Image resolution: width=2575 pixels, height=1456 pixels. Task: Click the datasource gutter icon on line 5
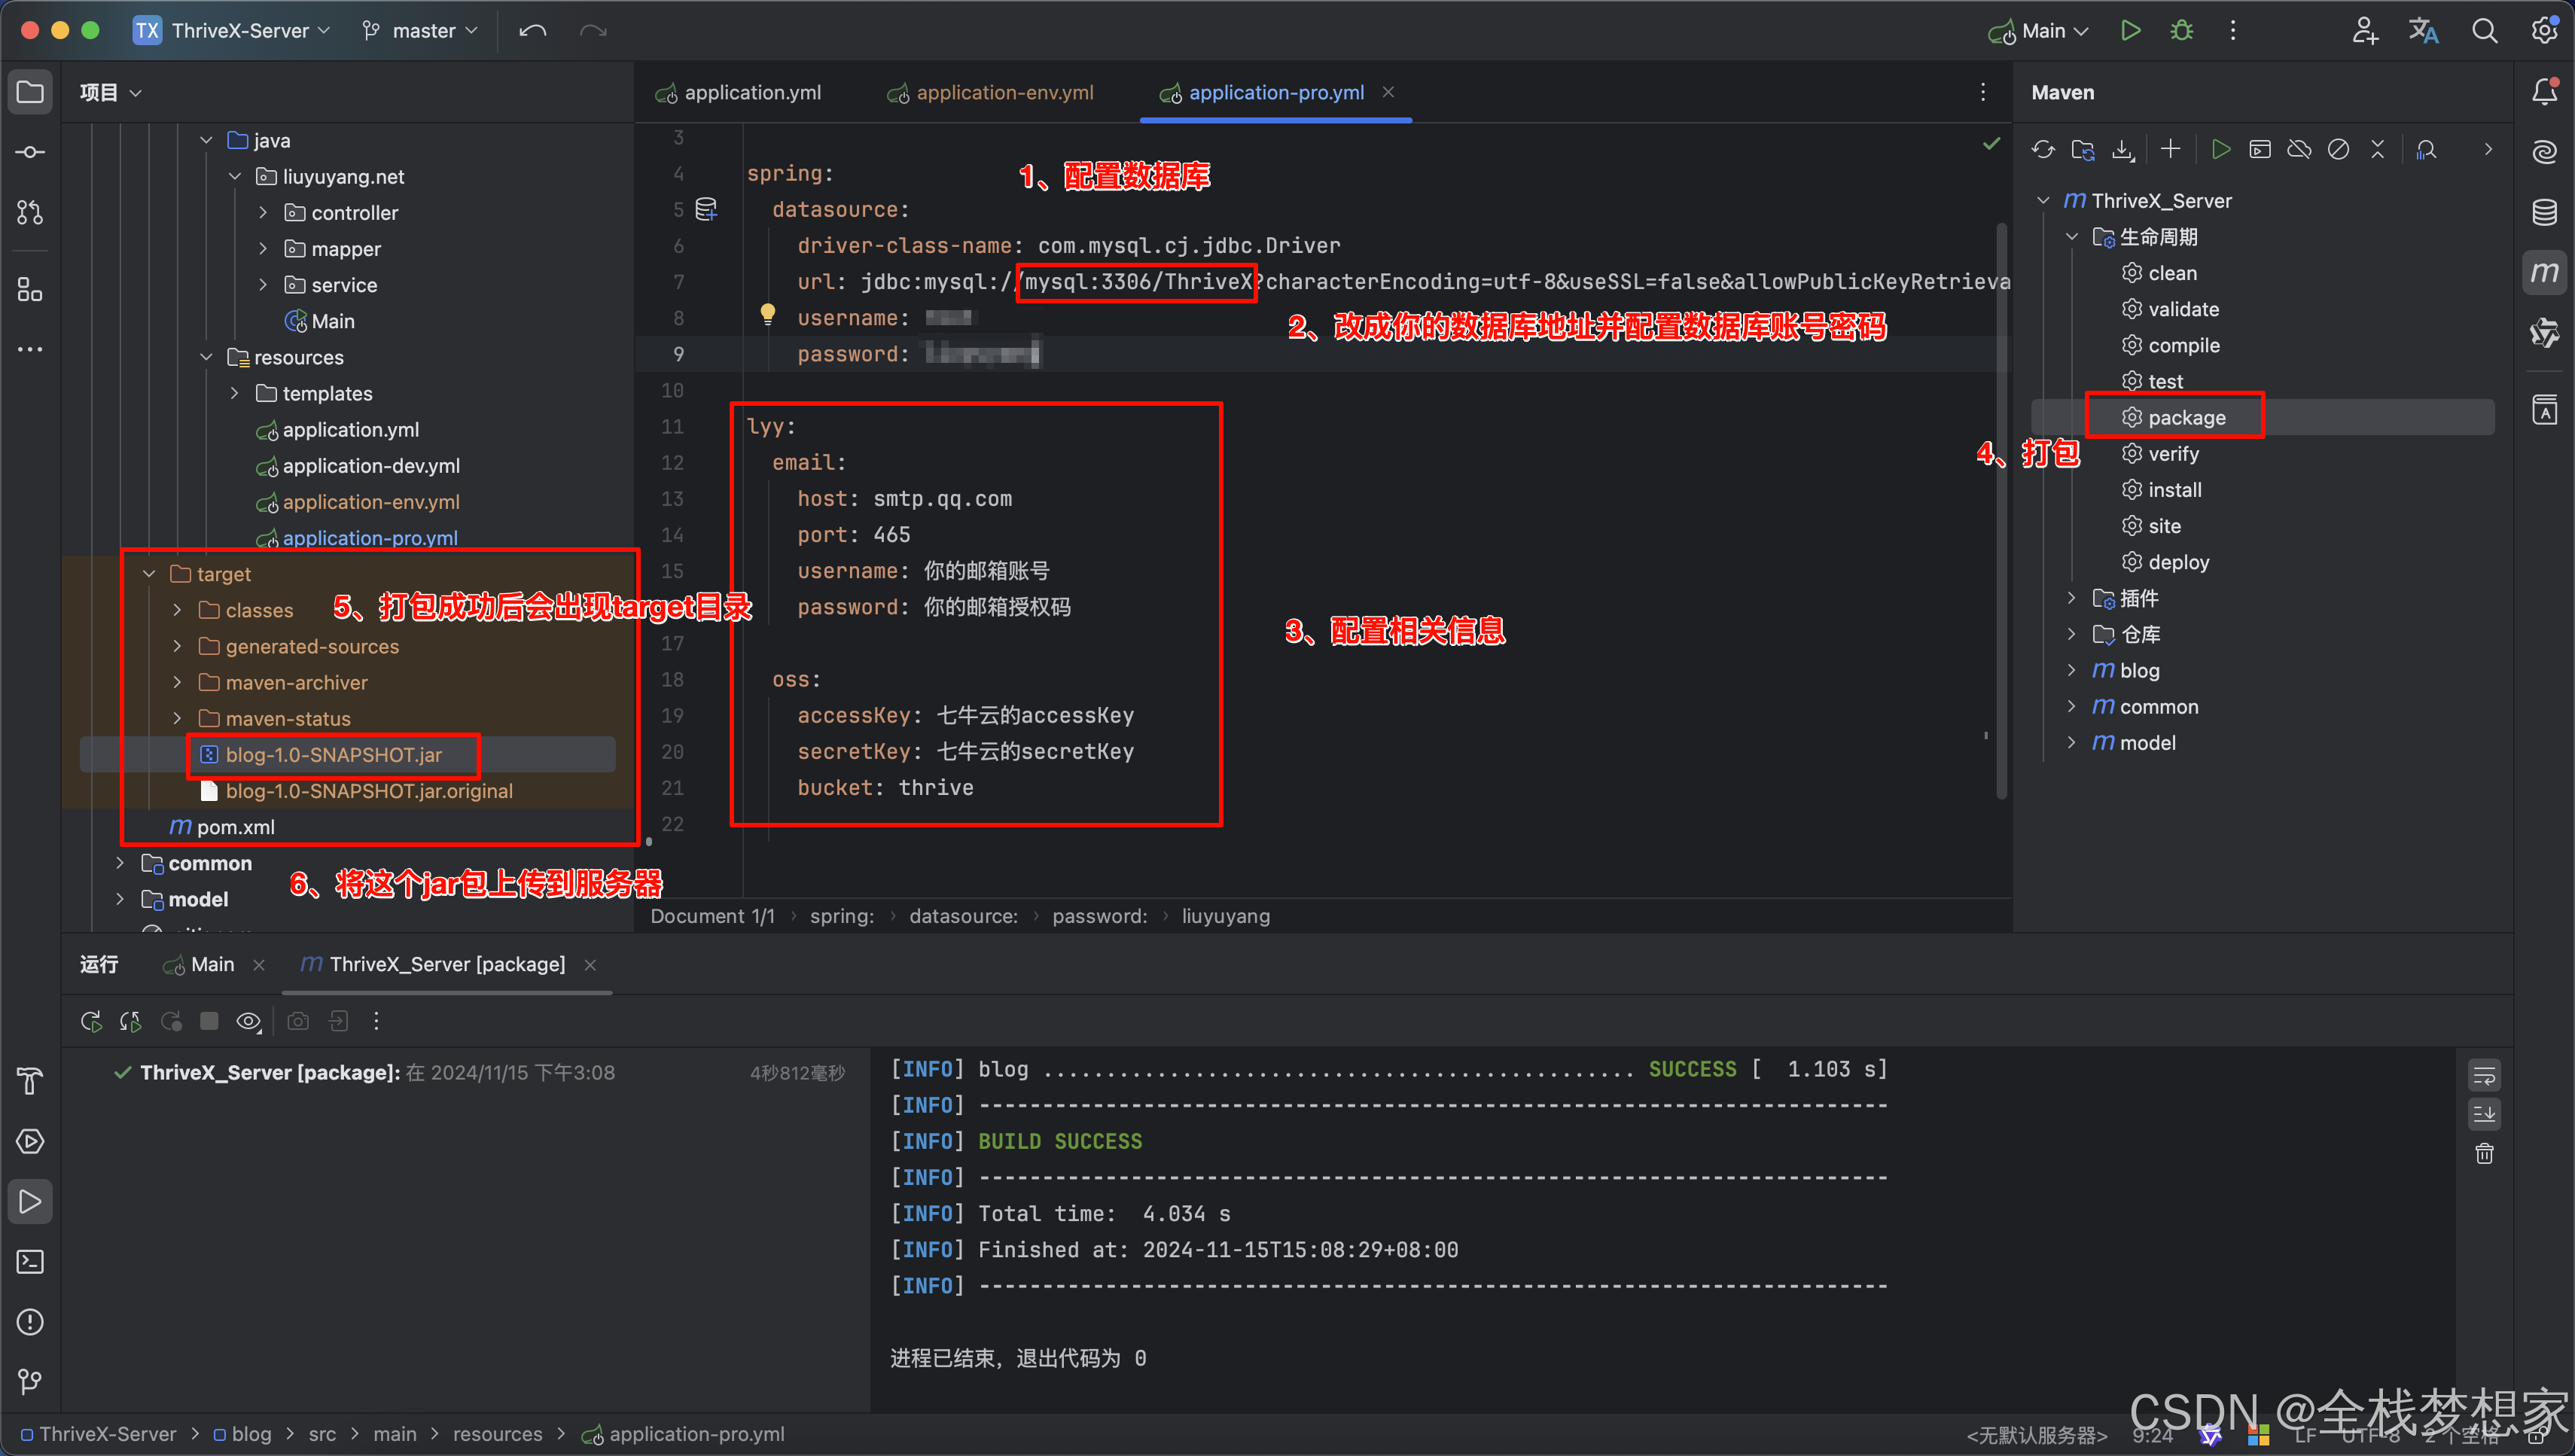(x=706, y=210)
